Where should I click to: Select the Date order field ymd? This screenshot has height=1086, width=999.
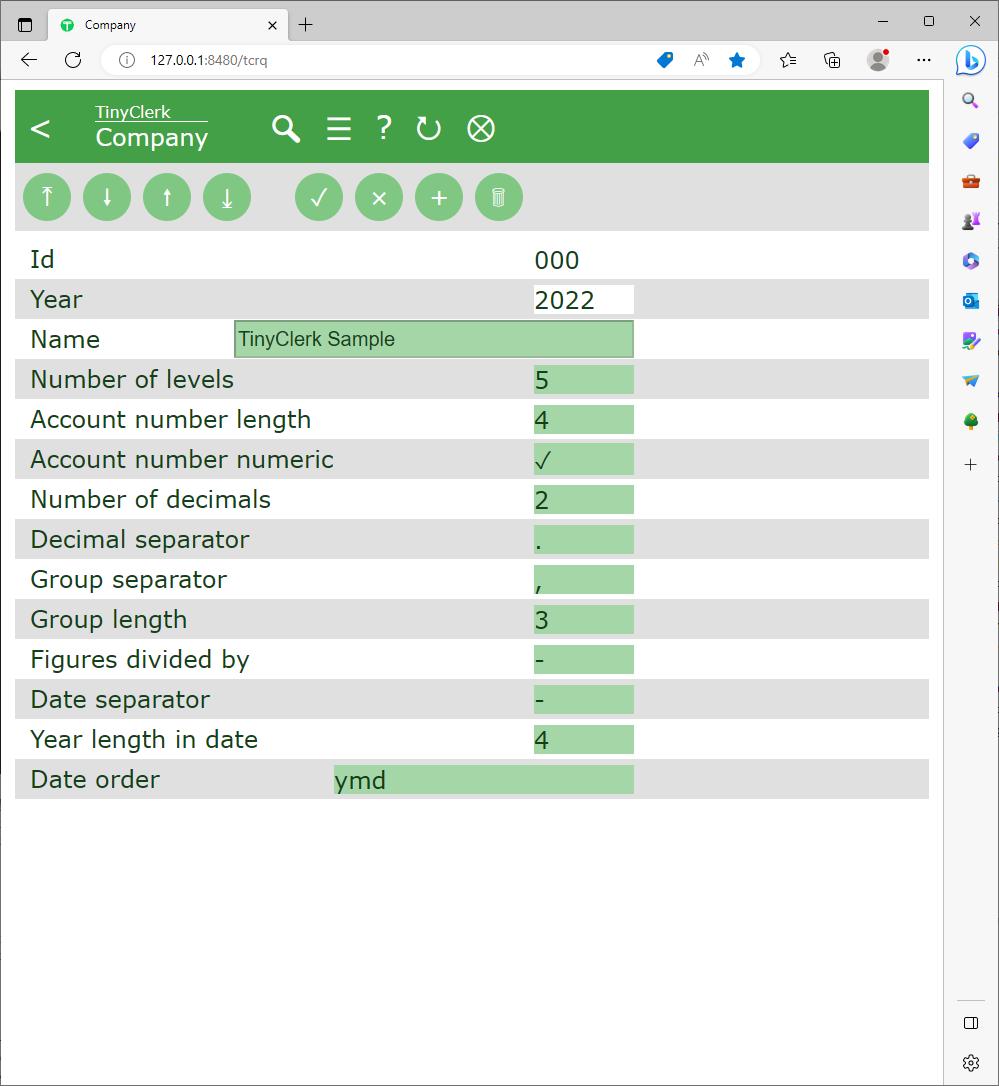click(x=483, y=780)
